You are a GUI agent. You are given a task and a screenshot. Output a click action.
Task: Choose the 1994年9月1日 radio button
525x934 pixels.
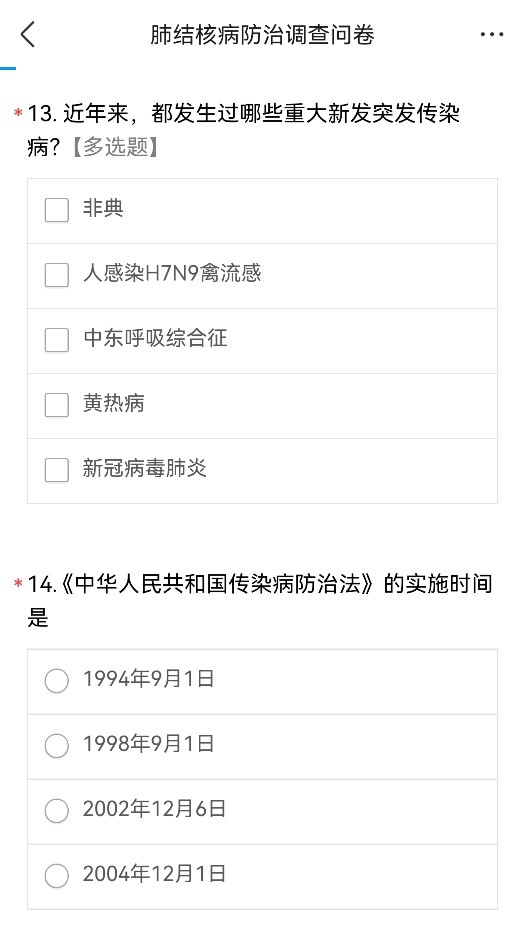(57, 681)
